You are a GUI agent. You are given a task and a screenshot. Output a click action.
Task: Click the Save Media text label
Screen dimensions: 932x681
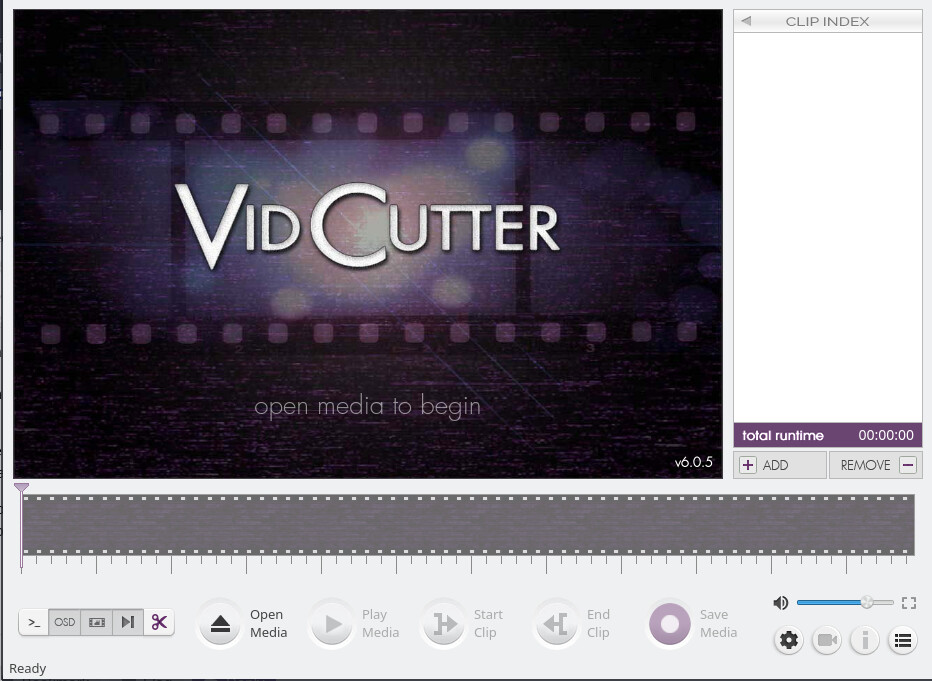(718, 623)
